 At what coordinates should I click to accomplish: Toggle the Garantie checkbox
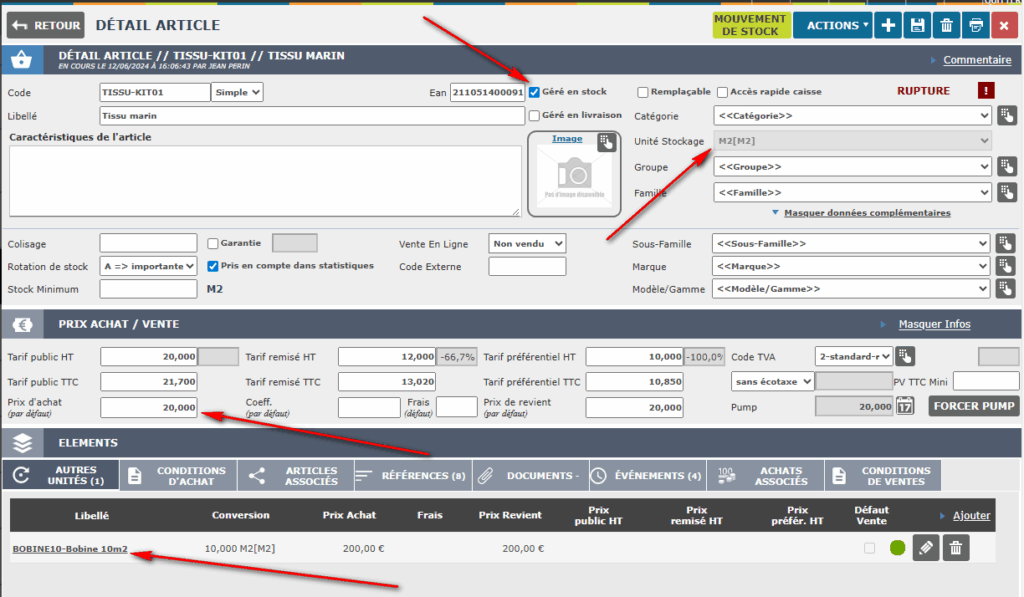click(213, 243)
